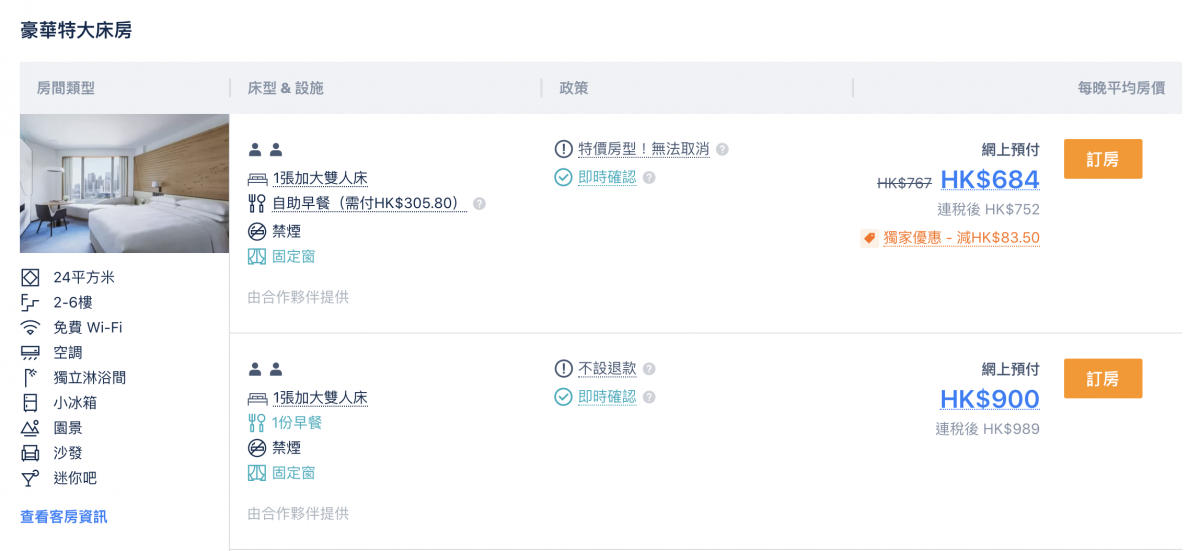Click the 獨家優惠 - 減HK$83.50 discount link
This screenshot has height=551, width=1200.
tap(961, 238)
